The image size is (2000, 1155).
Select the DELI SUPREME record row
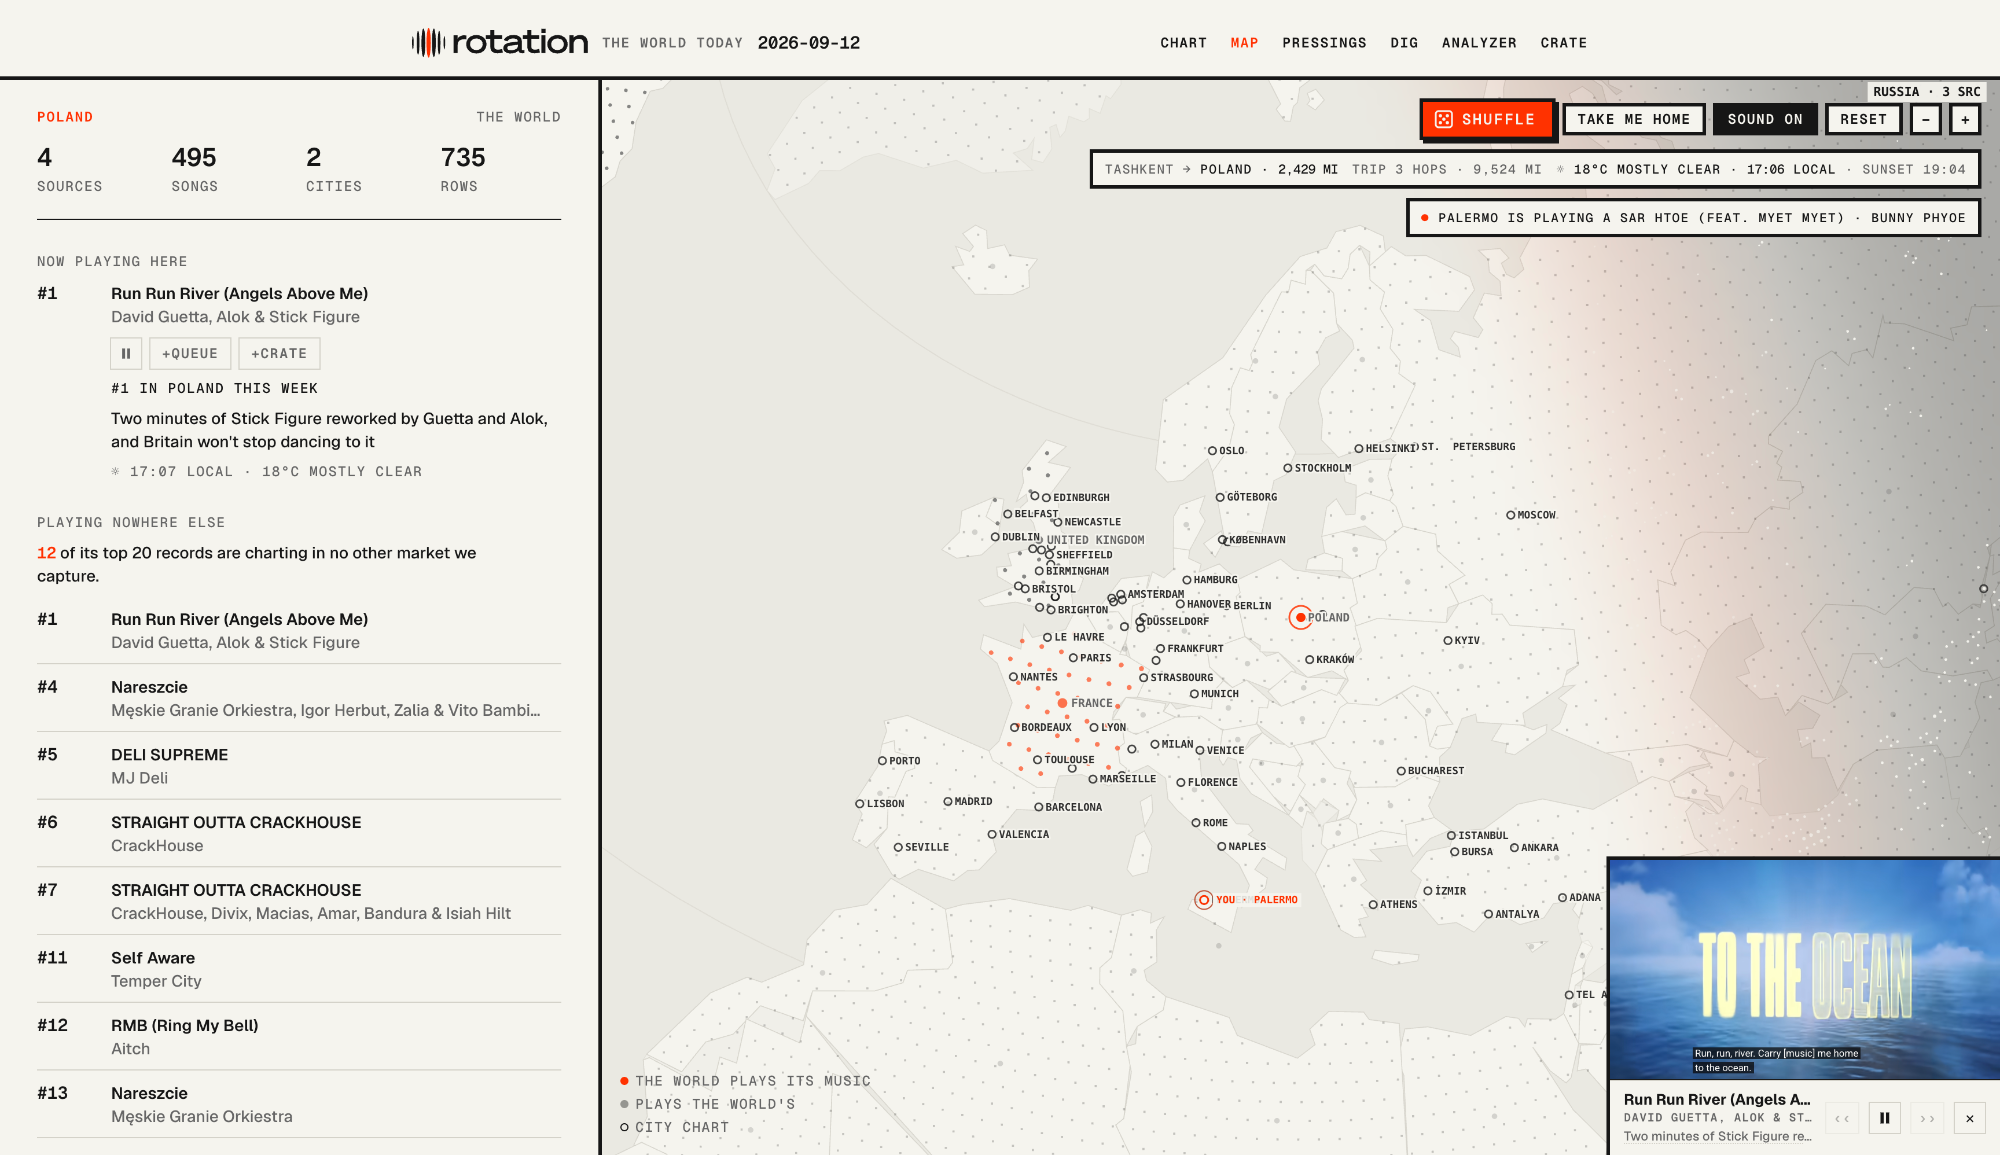[299, 766]
